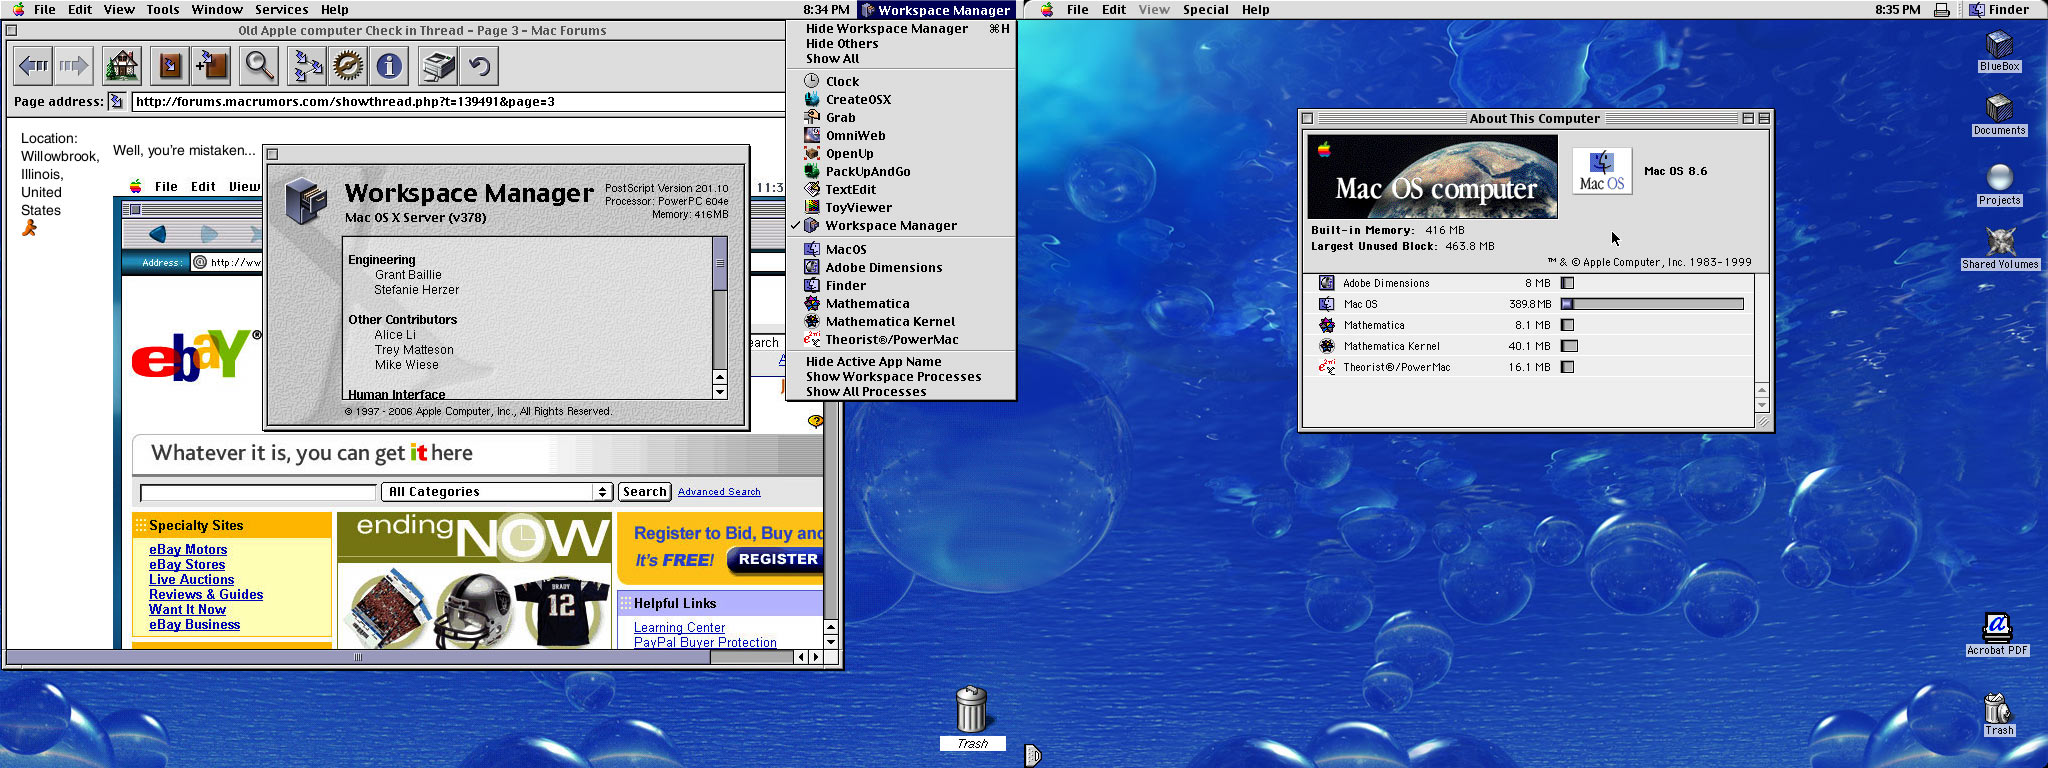The height and width of the screenshot is (768, 2048).
Task: Switch to Mathematica Kernel in the application menu
Action: coord(901,321)
